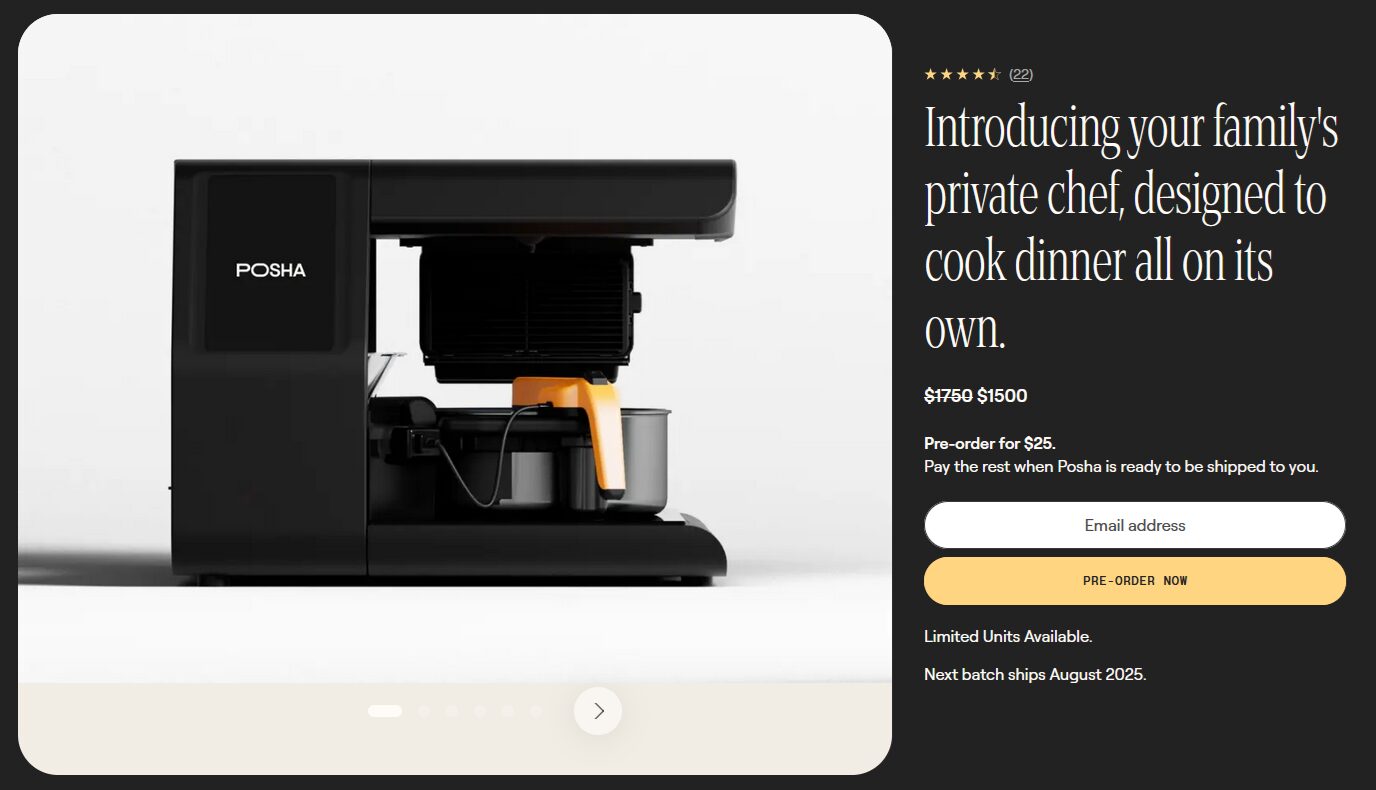This screenshot has height=790, width=1376.
Task: Select the active first carousel indicator
Action: [385, 711]
